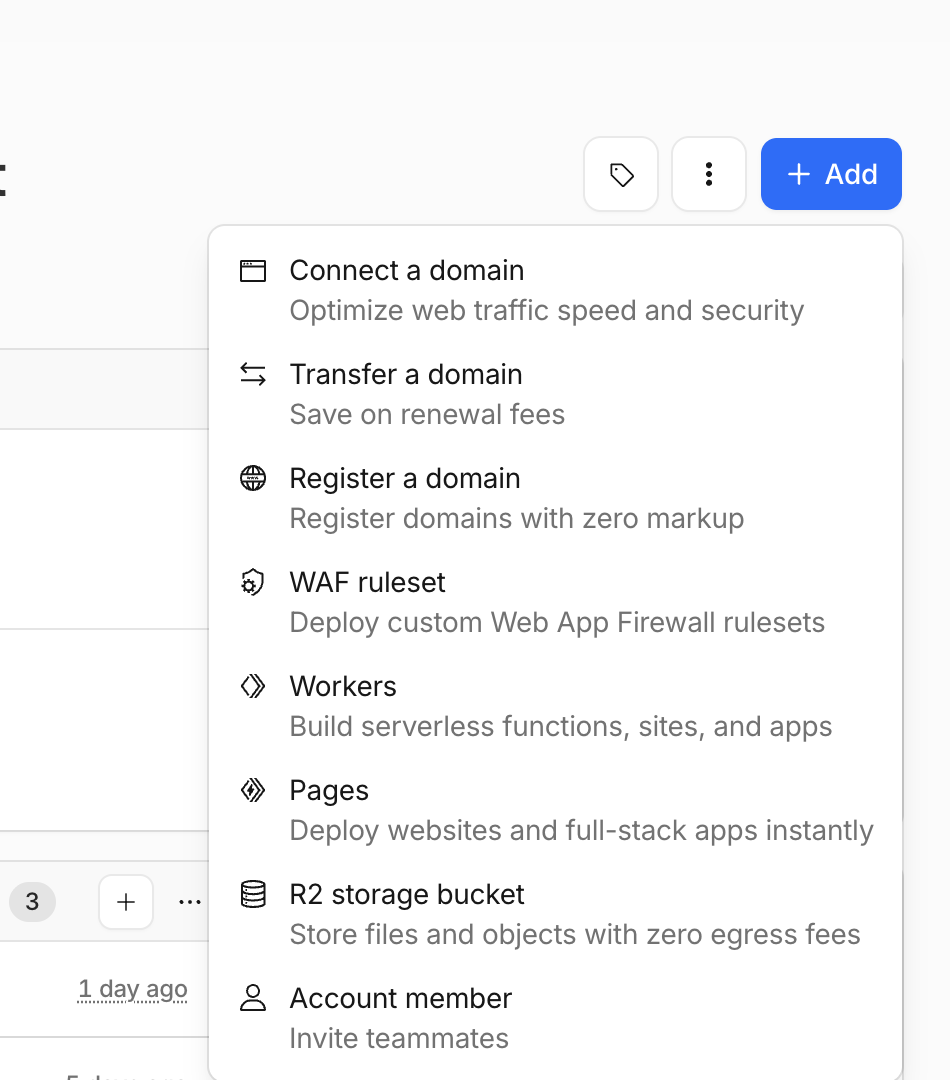This screenshot has height=1080, width=950.
Task: Click the Account member person icon
Action: point(253,998)
